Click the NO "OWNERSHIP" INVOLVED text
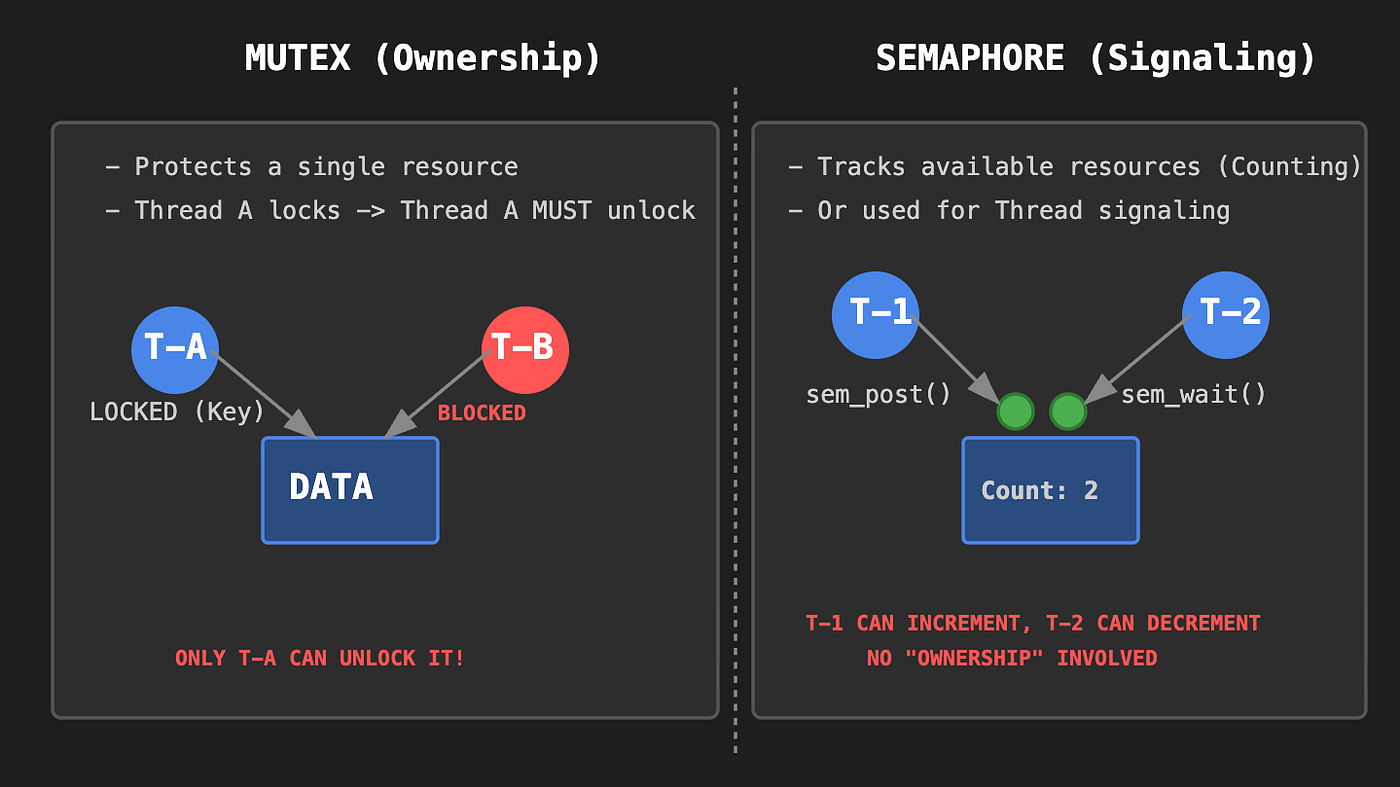The width and height of the screenshot is (1400, 787). [x=1012, y=658]
